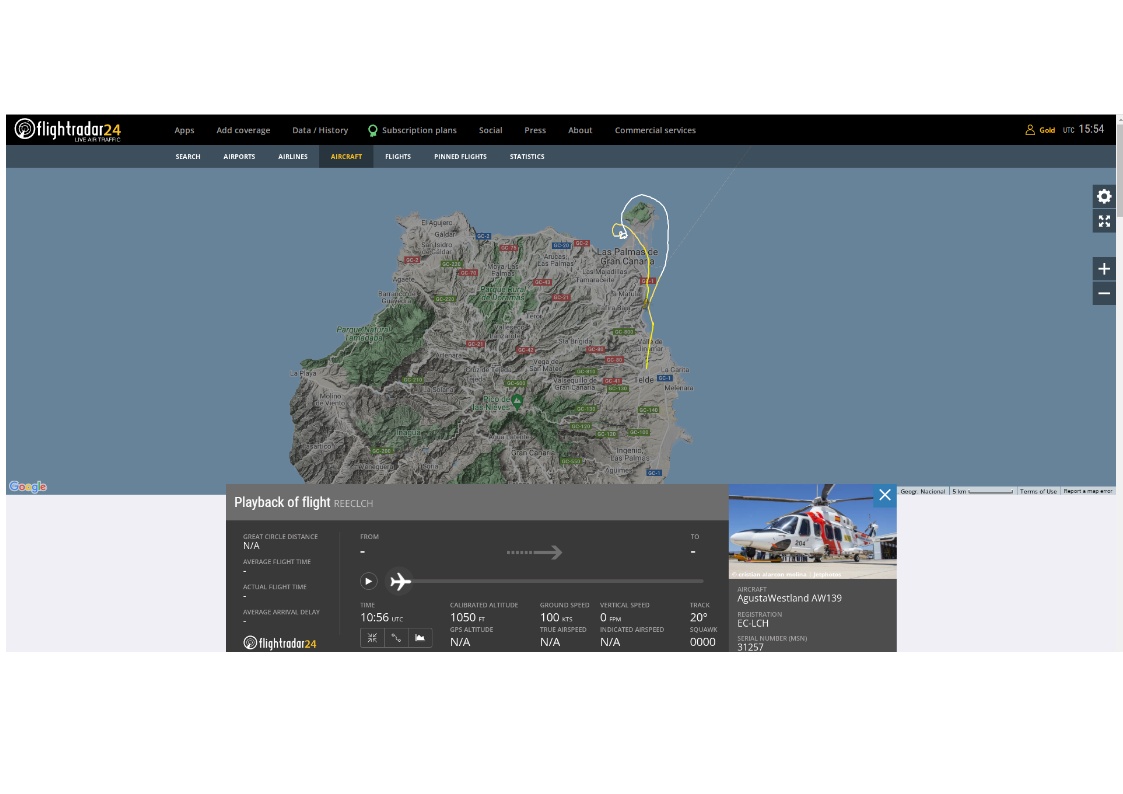Click the EC-LCH registration text
This screenshot has width=1123, height=794.
tap(753, 624)
